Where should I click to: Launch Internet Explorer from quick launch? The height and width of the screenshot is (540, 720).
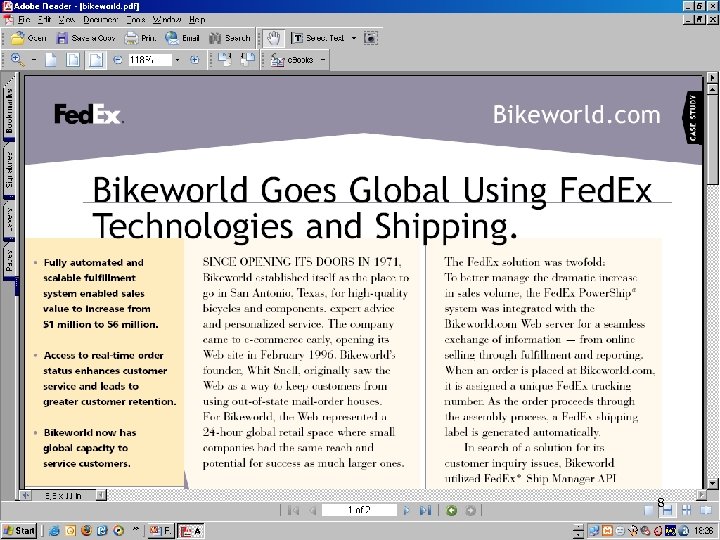tap(54, 531)
